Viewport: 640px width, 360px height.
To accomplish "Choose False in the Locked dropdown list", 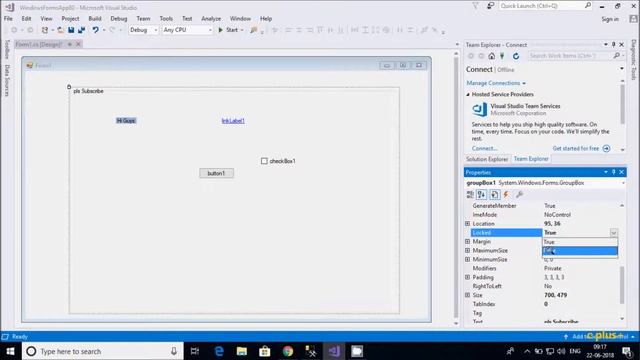I will (580, 251).
